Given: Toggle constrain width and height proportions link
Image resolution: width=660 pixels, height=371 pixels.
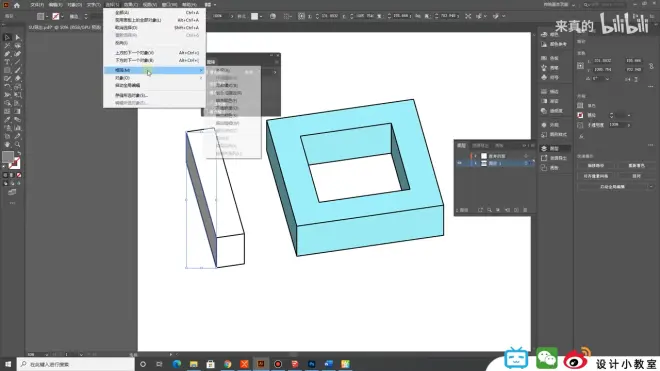Looking at the screenshot, I should click(651, 66).
